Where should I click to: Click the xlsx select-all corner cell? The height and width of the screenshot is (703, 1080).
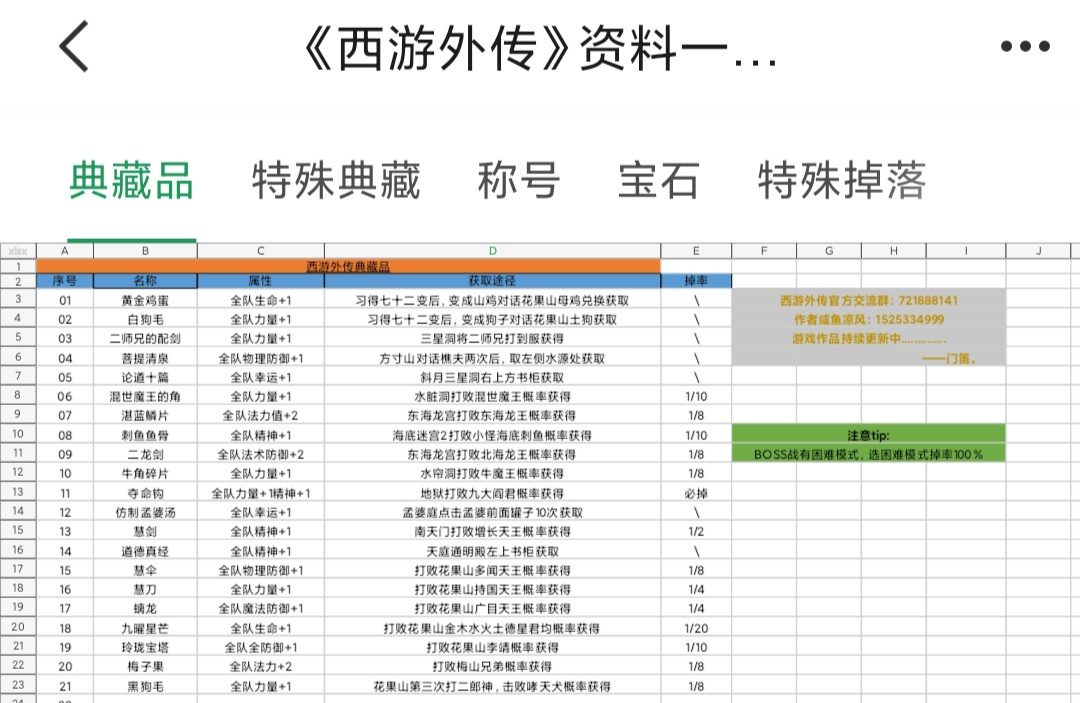click(x=18, y=251)
